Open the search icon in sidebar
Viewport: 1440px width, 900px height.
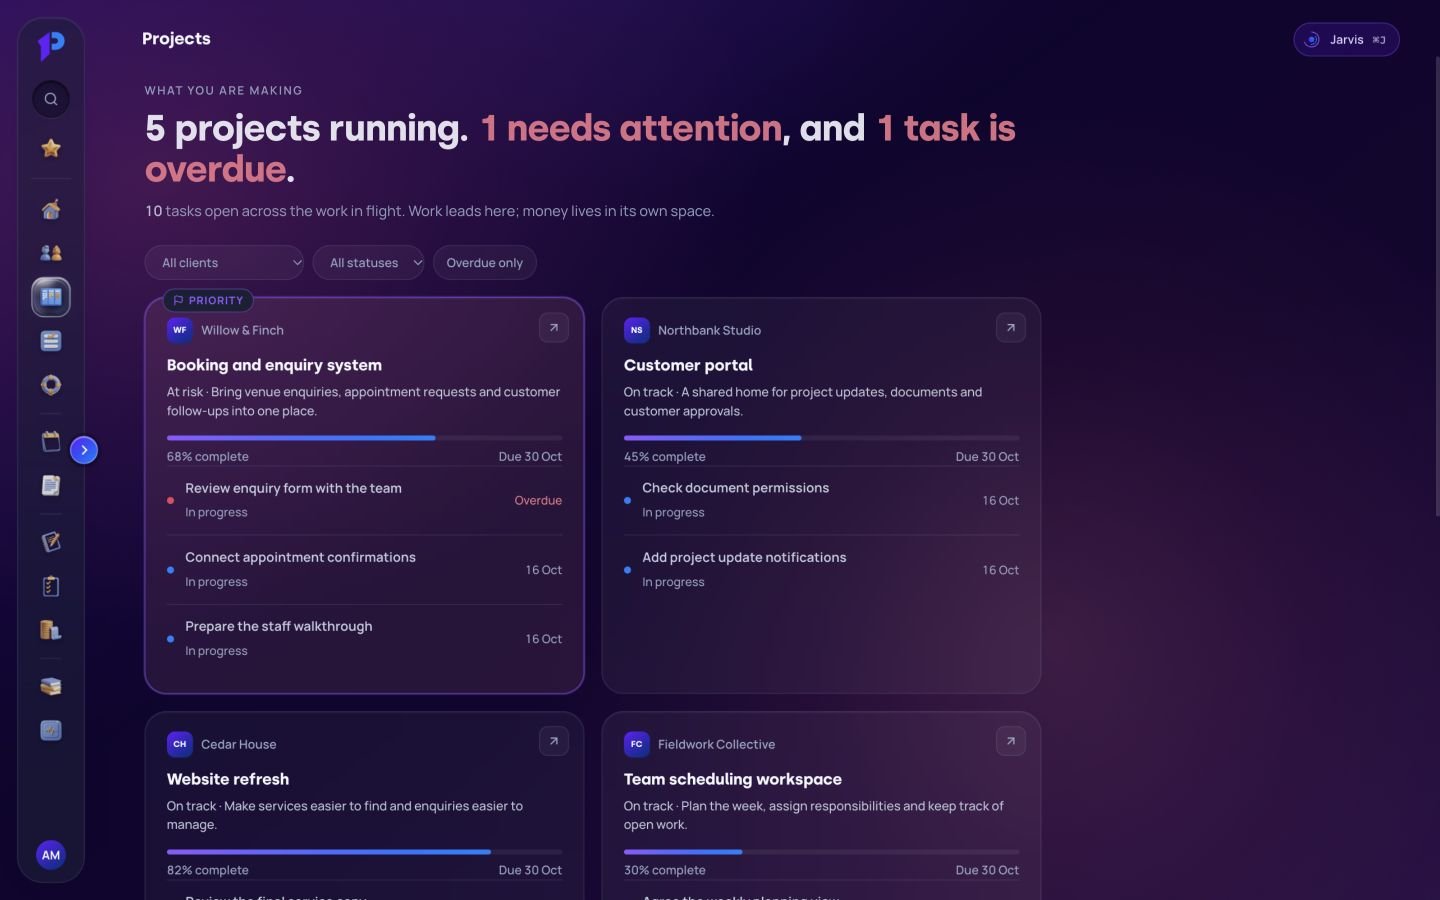coord(51,99)
